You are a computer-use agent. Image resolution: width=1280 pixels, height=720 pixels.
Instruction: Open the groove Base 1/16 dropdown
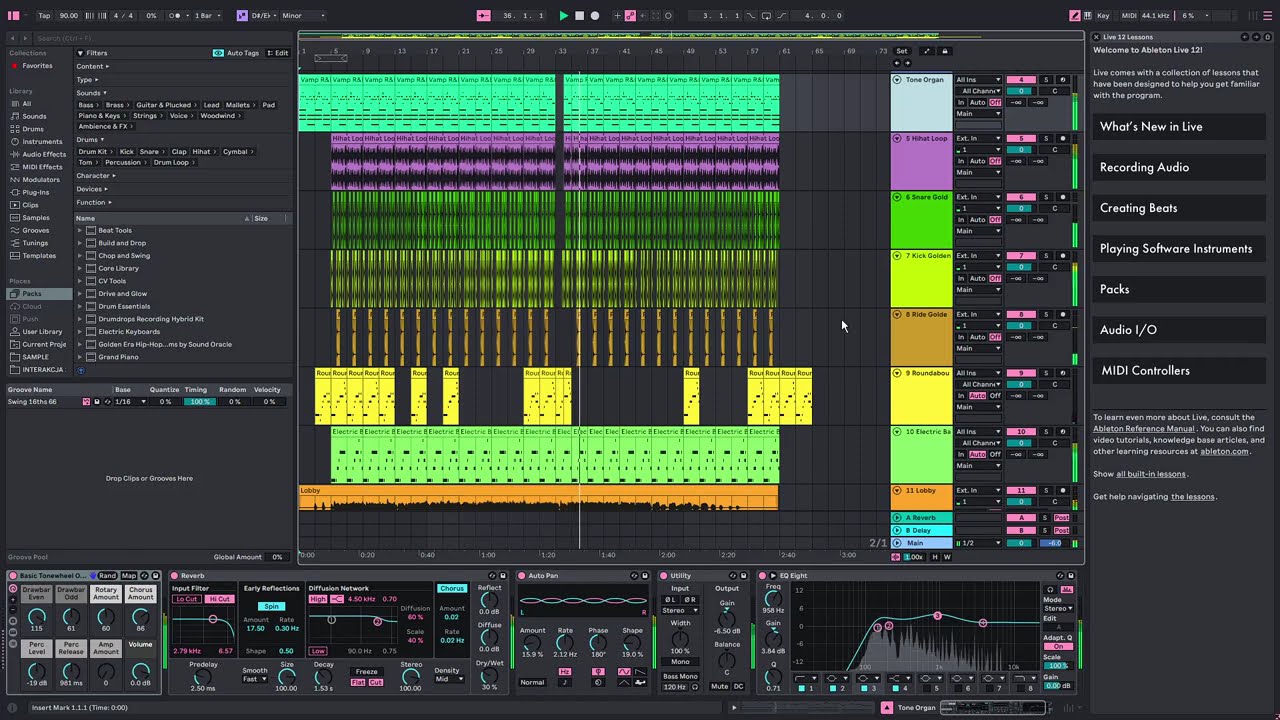click(129, 402)
